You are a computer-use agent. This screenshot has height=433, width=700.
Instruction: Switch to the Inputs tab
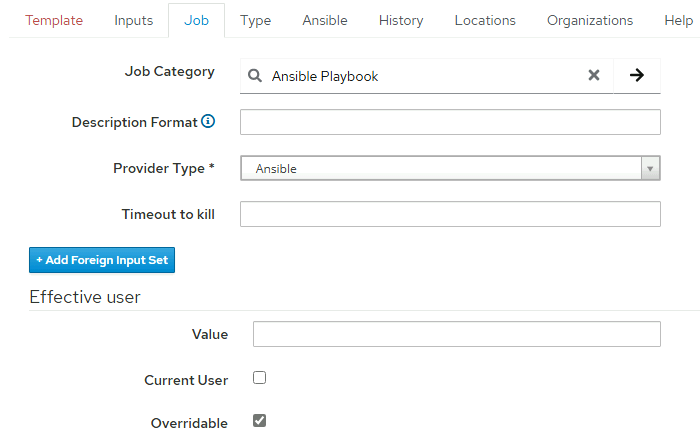click(133, 21)
